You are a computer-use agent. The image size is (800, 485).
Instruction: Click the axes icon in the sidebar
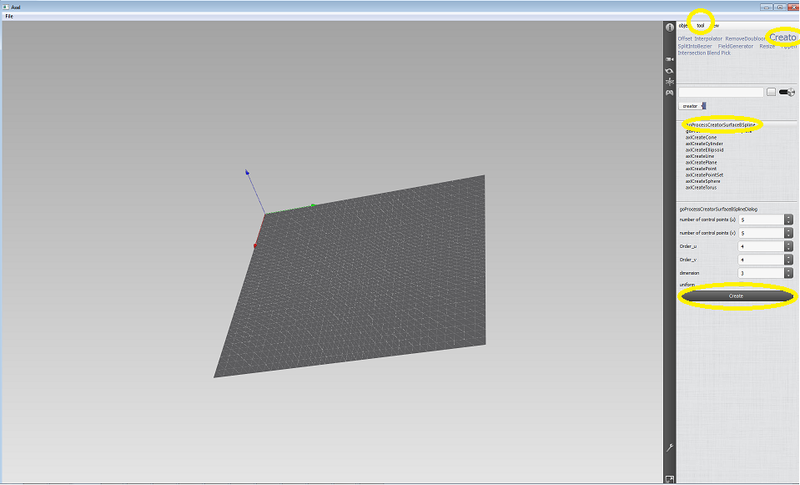point(670,81)
